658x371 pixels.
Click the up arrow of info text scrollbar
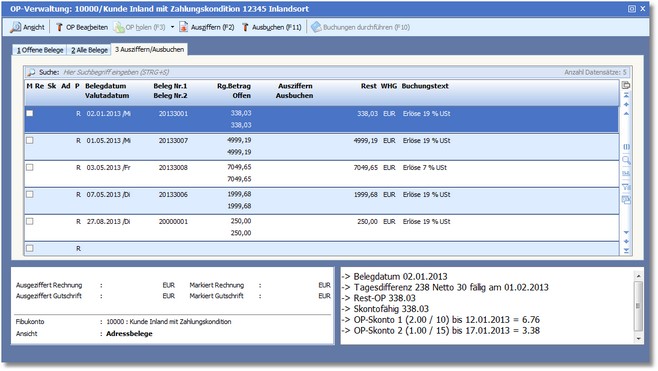point(638,276)
